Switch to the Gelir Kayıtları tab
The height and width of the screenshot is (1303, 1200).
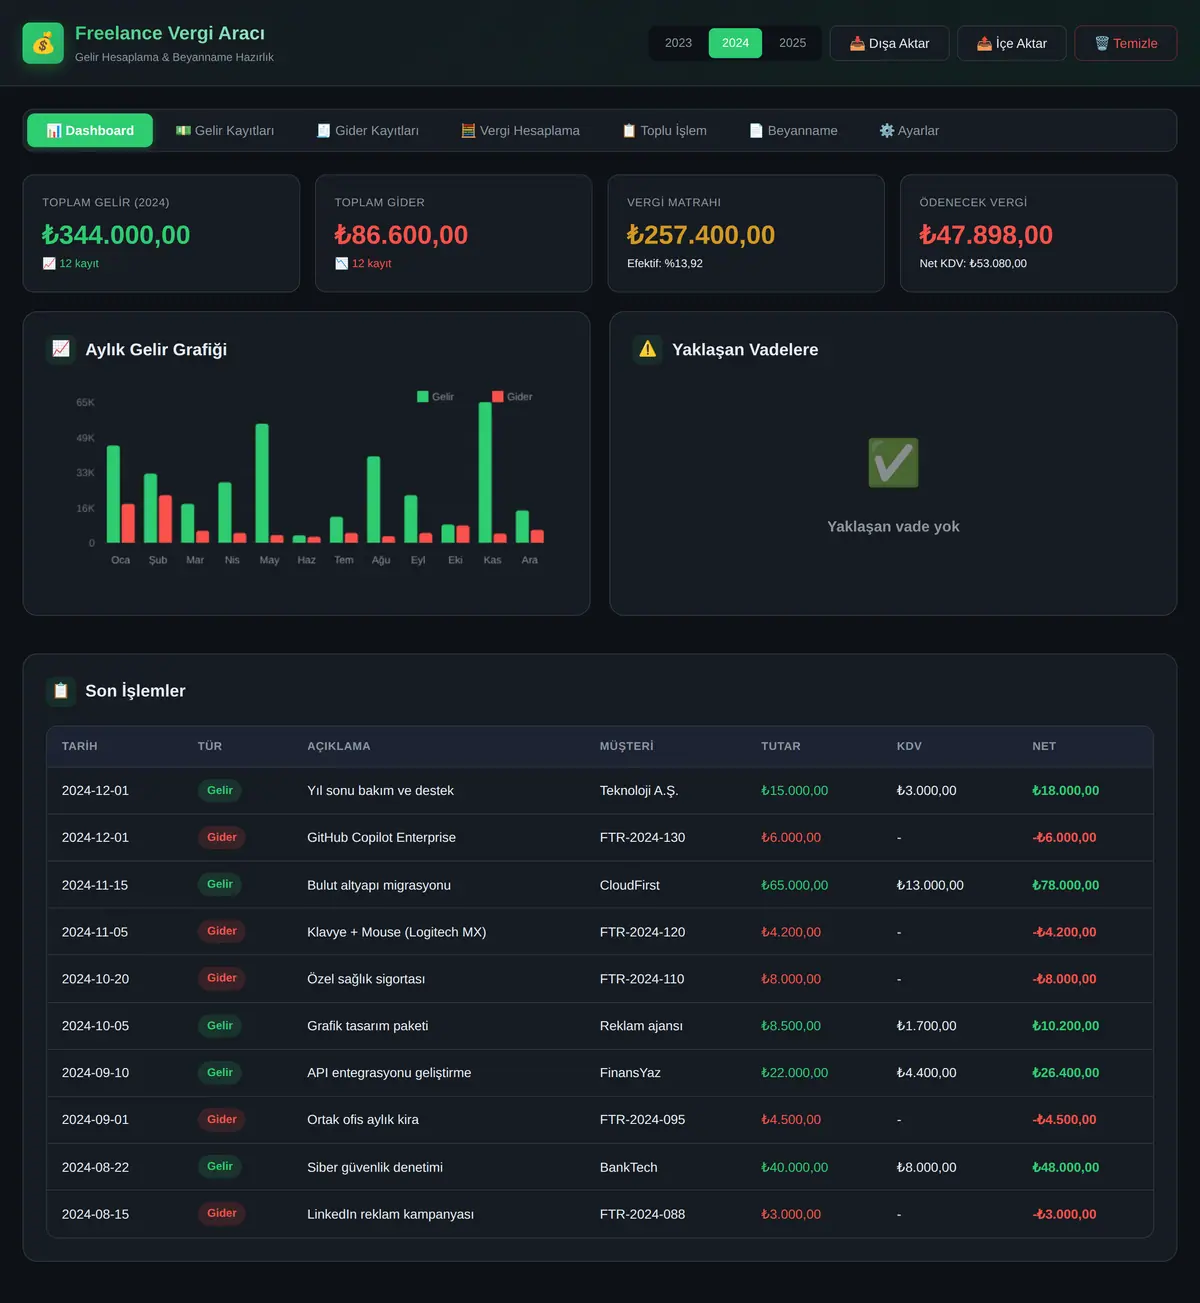[225, 131]
